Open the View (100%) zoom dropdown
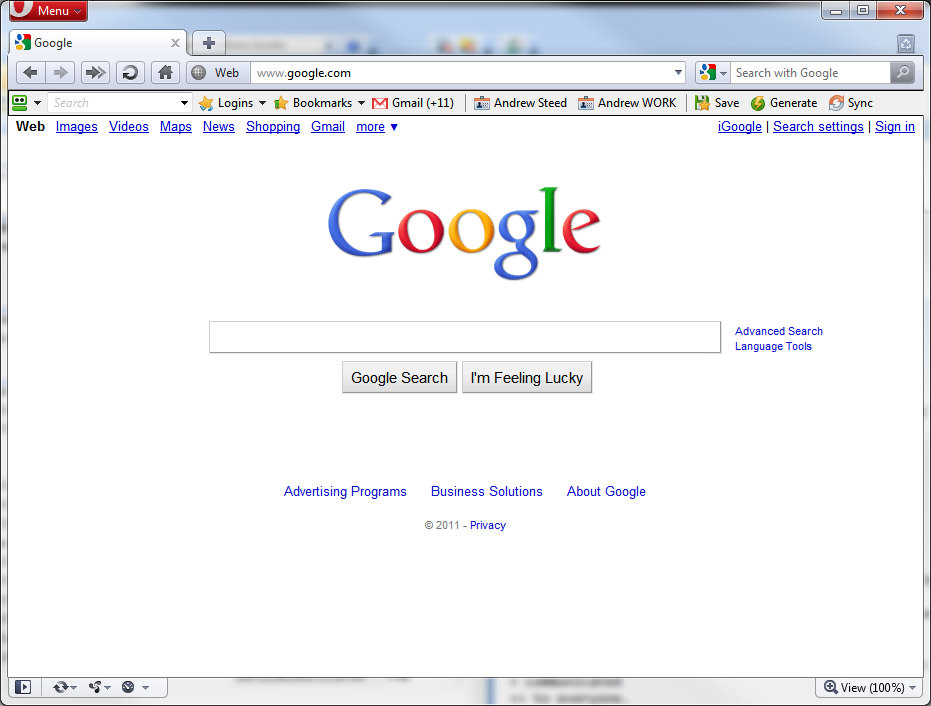The width and height of the screenshot is (931, 706). tap(870, 688)
